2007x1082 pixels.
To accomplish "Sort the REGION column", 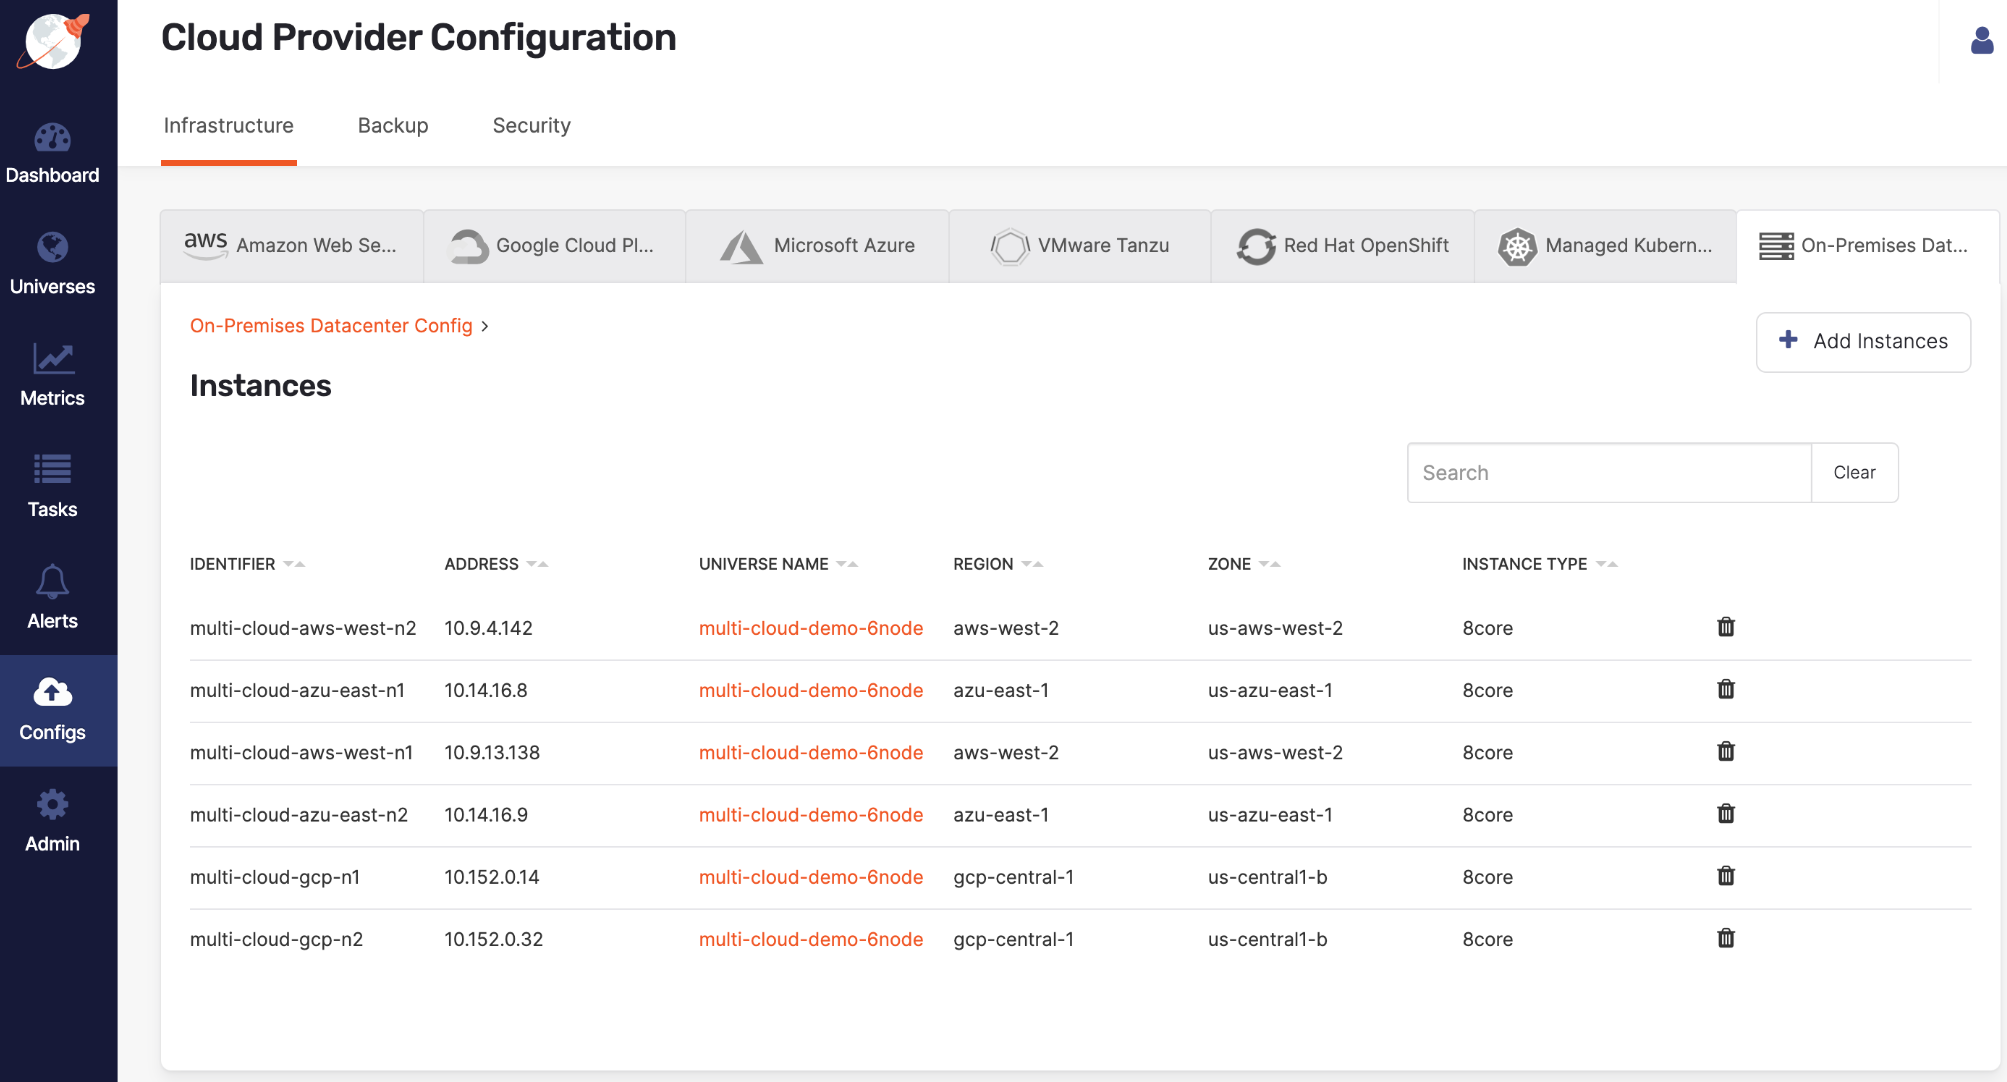I will click(x=1033, y=563).
